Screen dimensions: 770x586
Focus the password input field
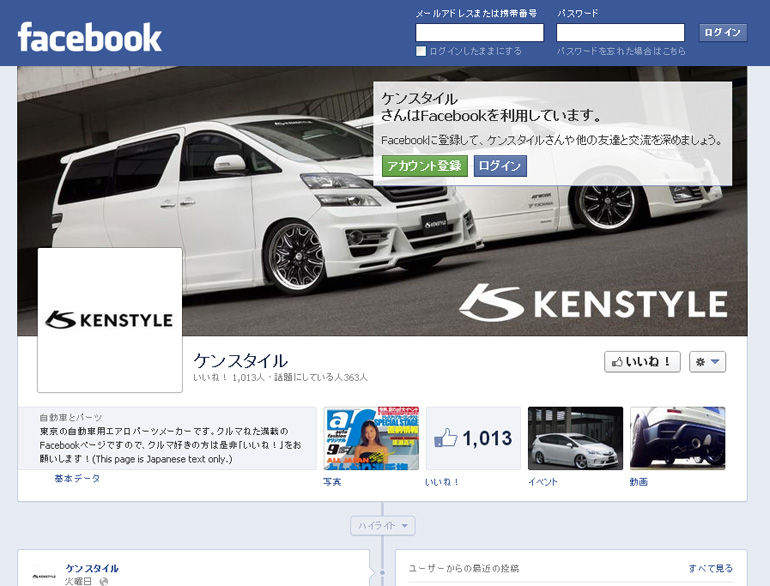tap(620, 32)
